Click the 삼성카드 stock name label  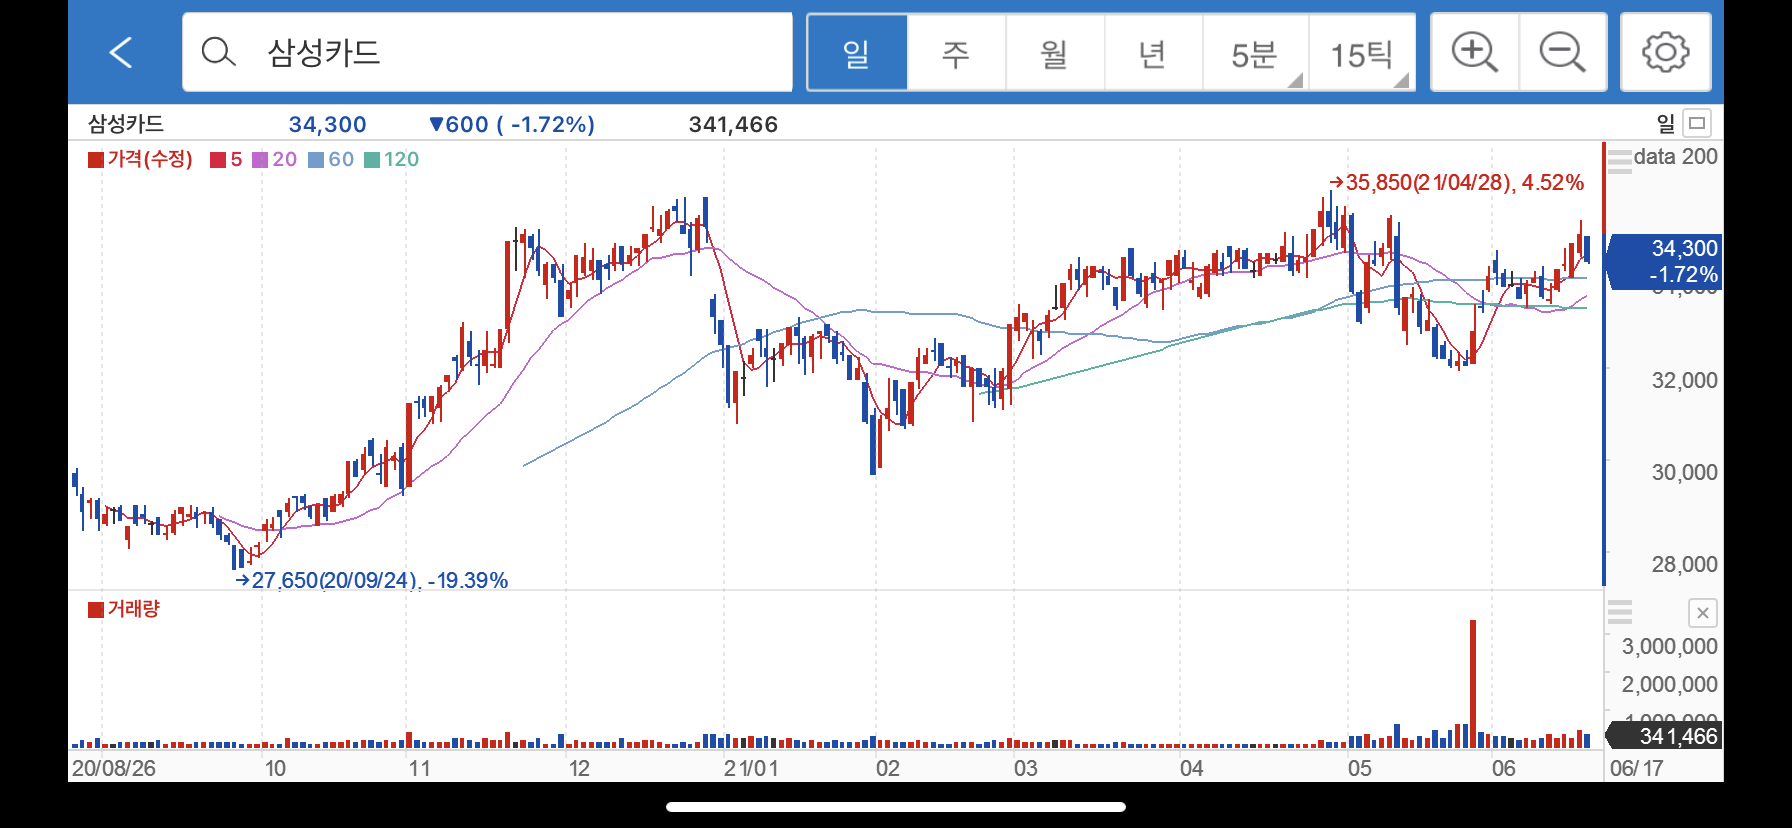pyautogui.click(x=126, y=124)
